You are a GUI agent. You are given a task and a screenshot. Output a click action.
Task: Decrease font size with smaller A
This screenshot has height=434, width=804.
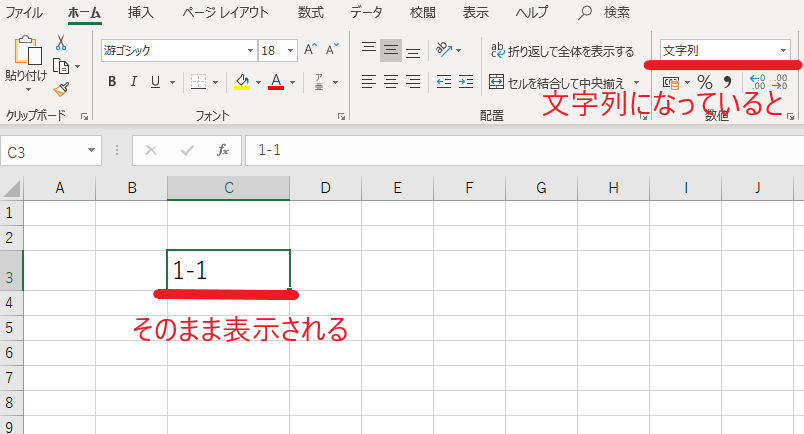coord(332,50)
